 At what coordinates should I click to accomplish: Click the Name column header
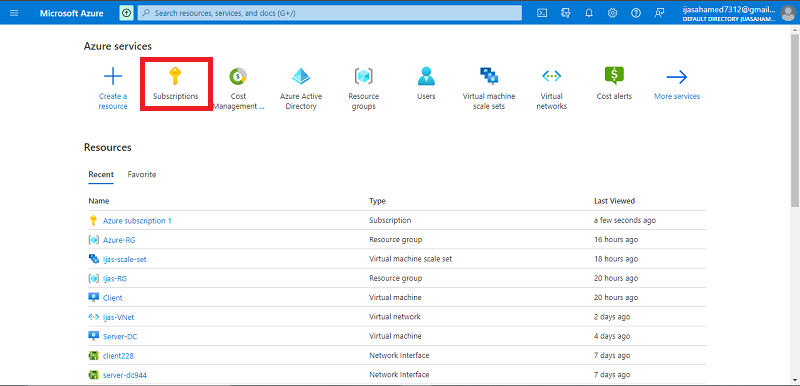[x=99, y=201]
